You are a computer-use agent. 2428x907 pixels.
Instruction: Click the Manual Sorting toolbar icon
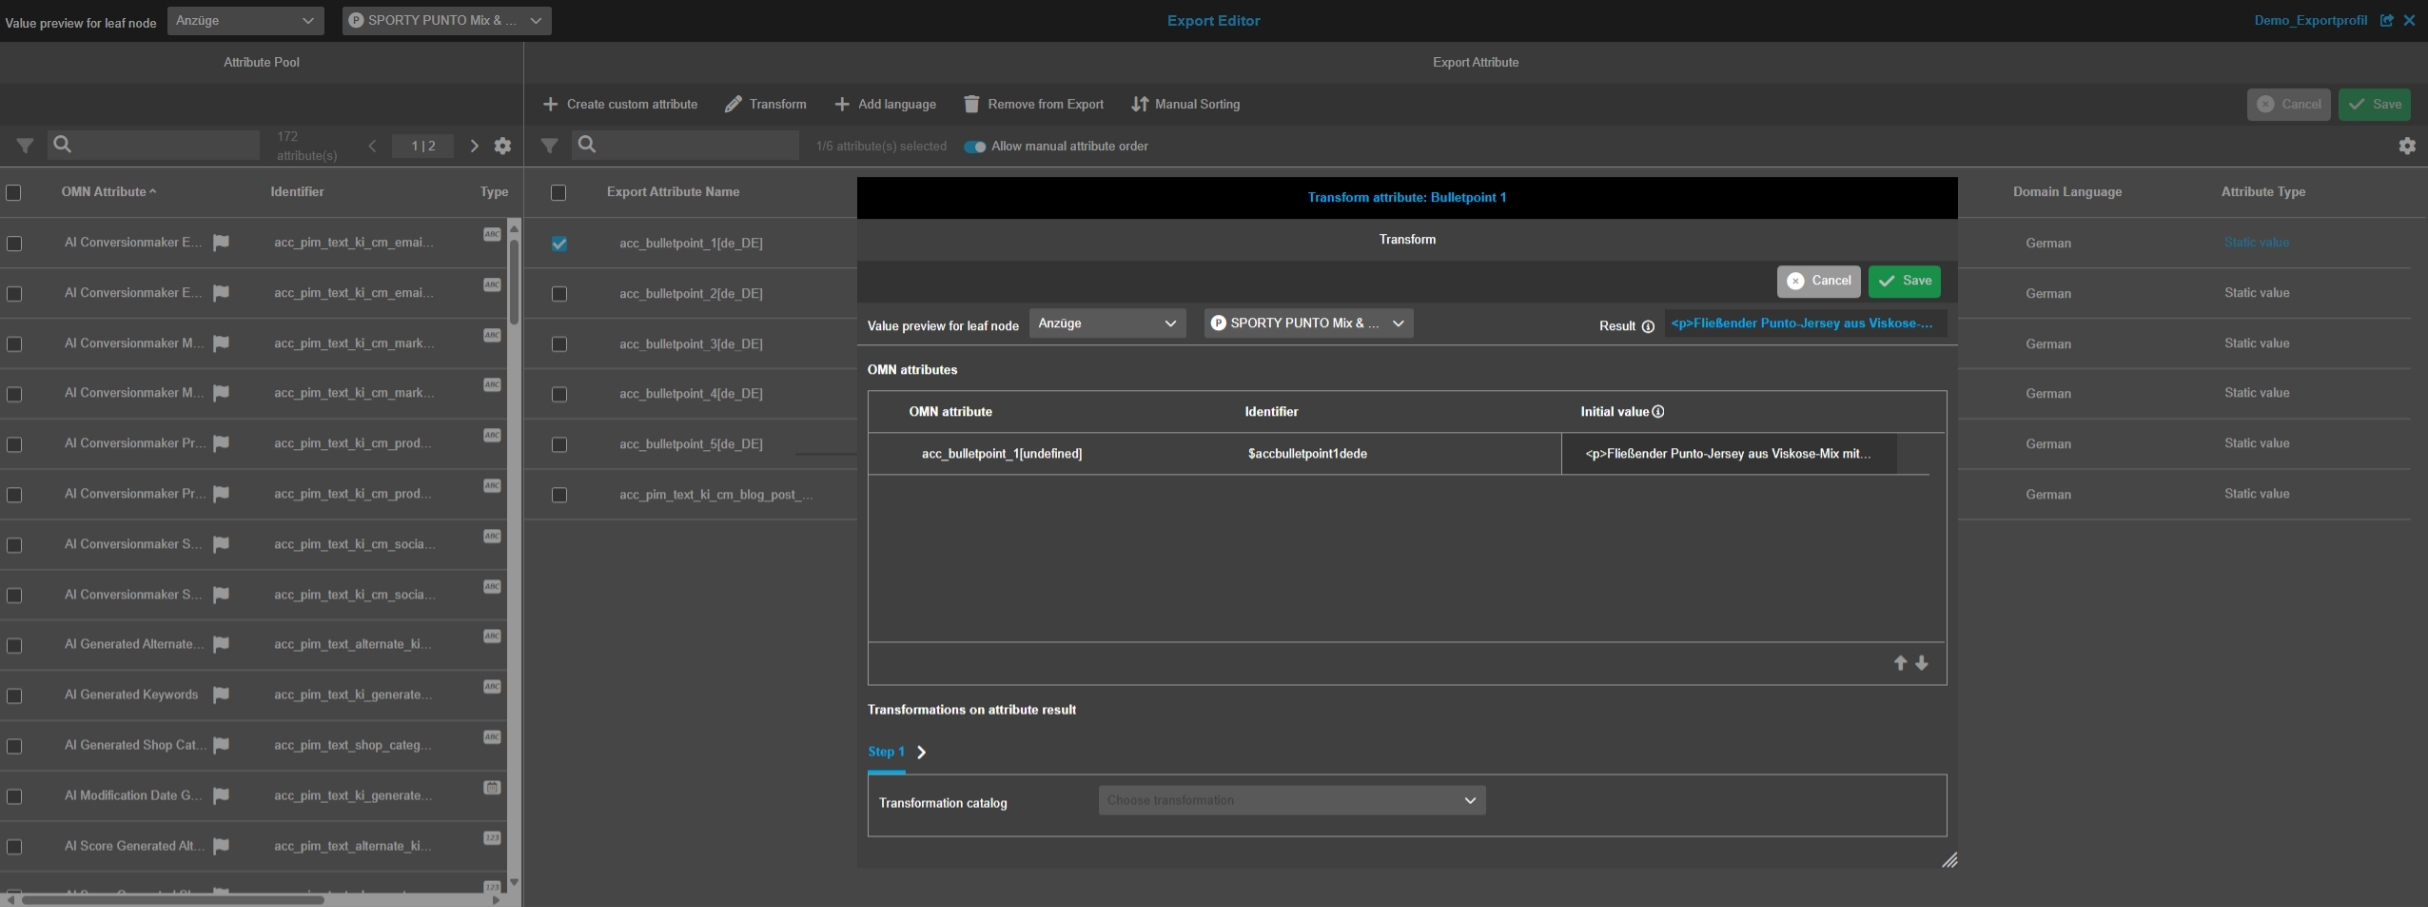[x=1139, y=104]
